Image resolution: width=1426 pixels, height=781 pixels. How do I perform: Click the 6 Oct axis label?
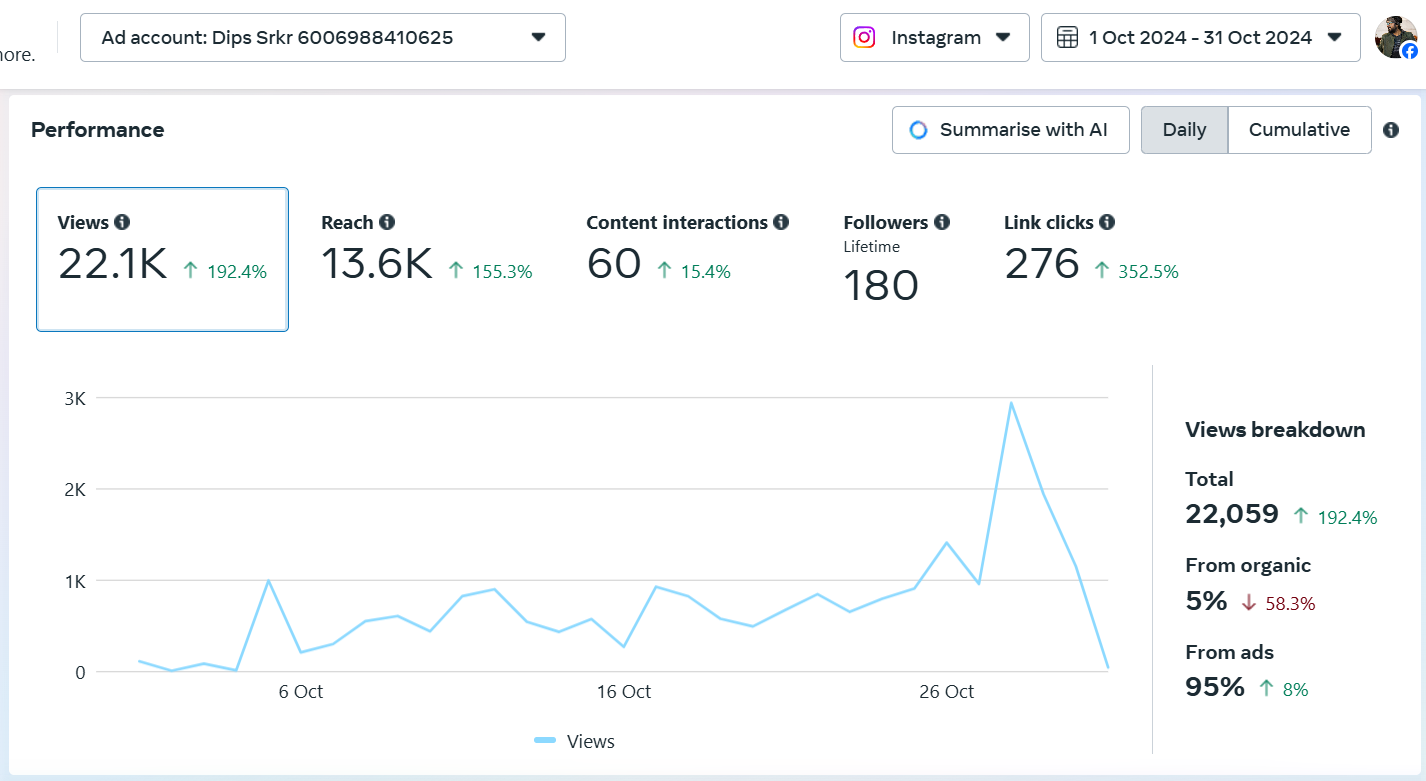tap(301, 692)
